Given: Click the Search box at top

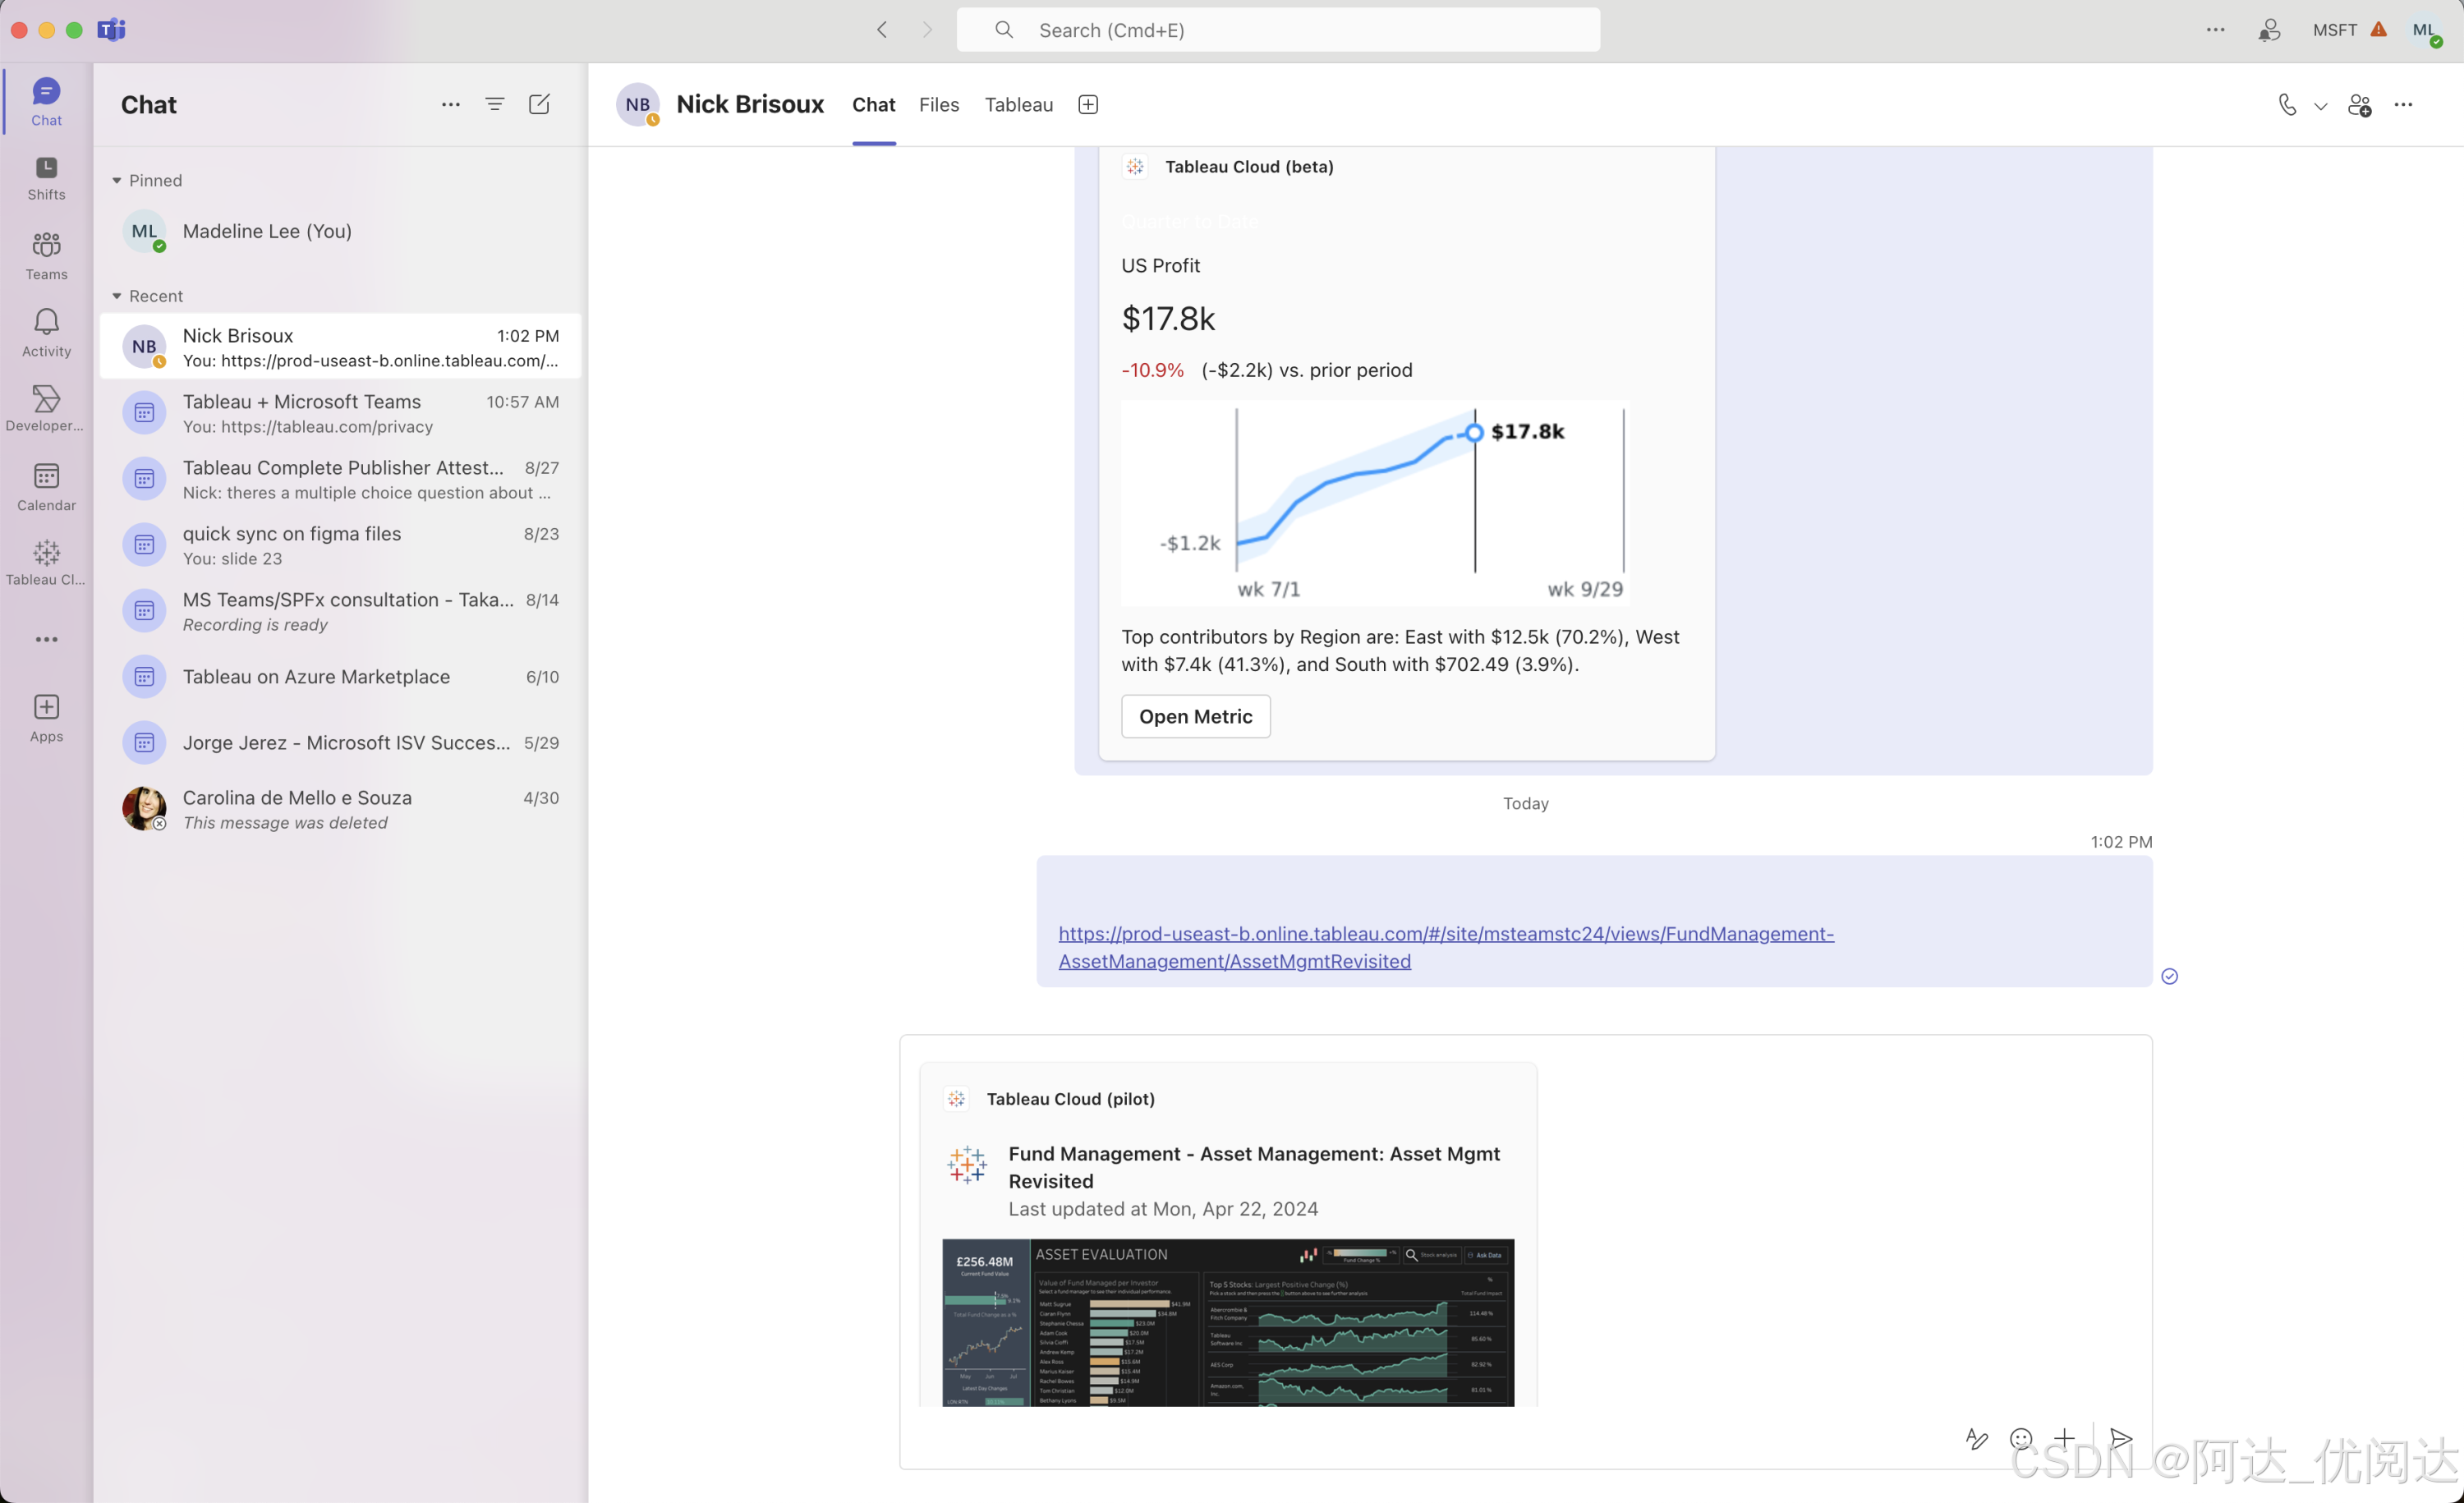Looking at the screenshot, I should [1277, 30].
